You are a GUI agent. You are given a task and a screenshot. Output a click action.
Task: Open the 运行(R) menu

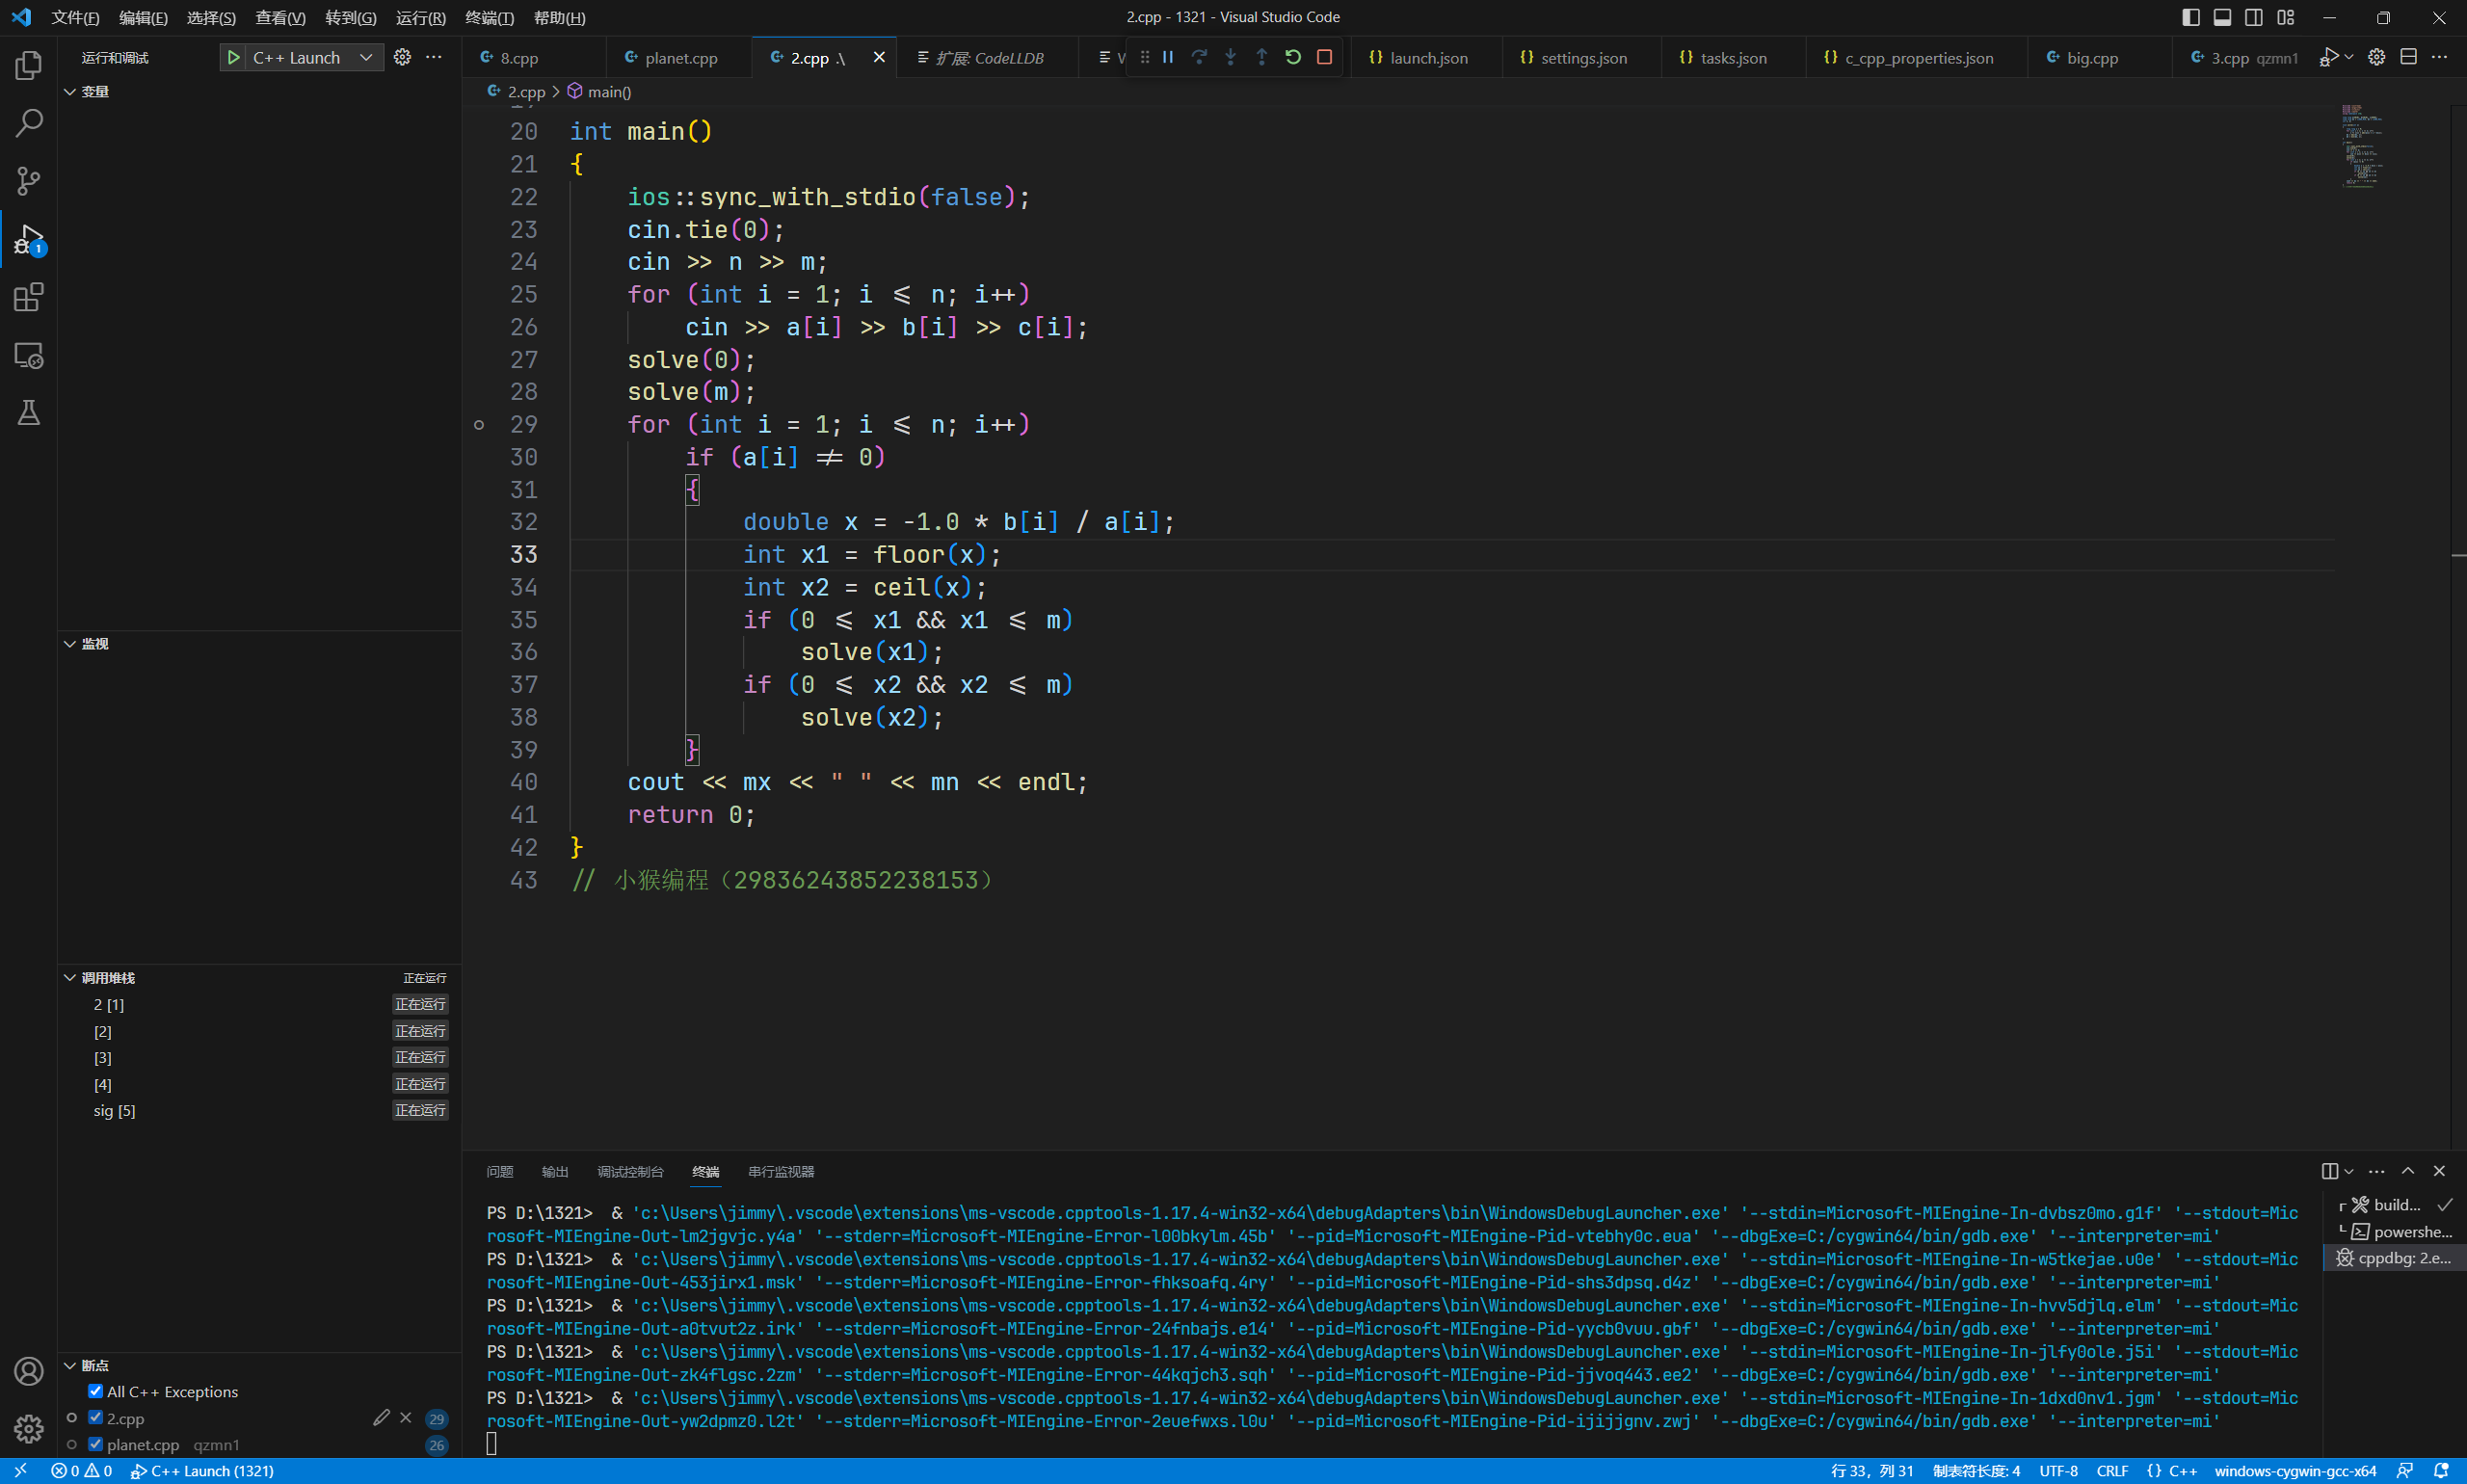(420, 17)
